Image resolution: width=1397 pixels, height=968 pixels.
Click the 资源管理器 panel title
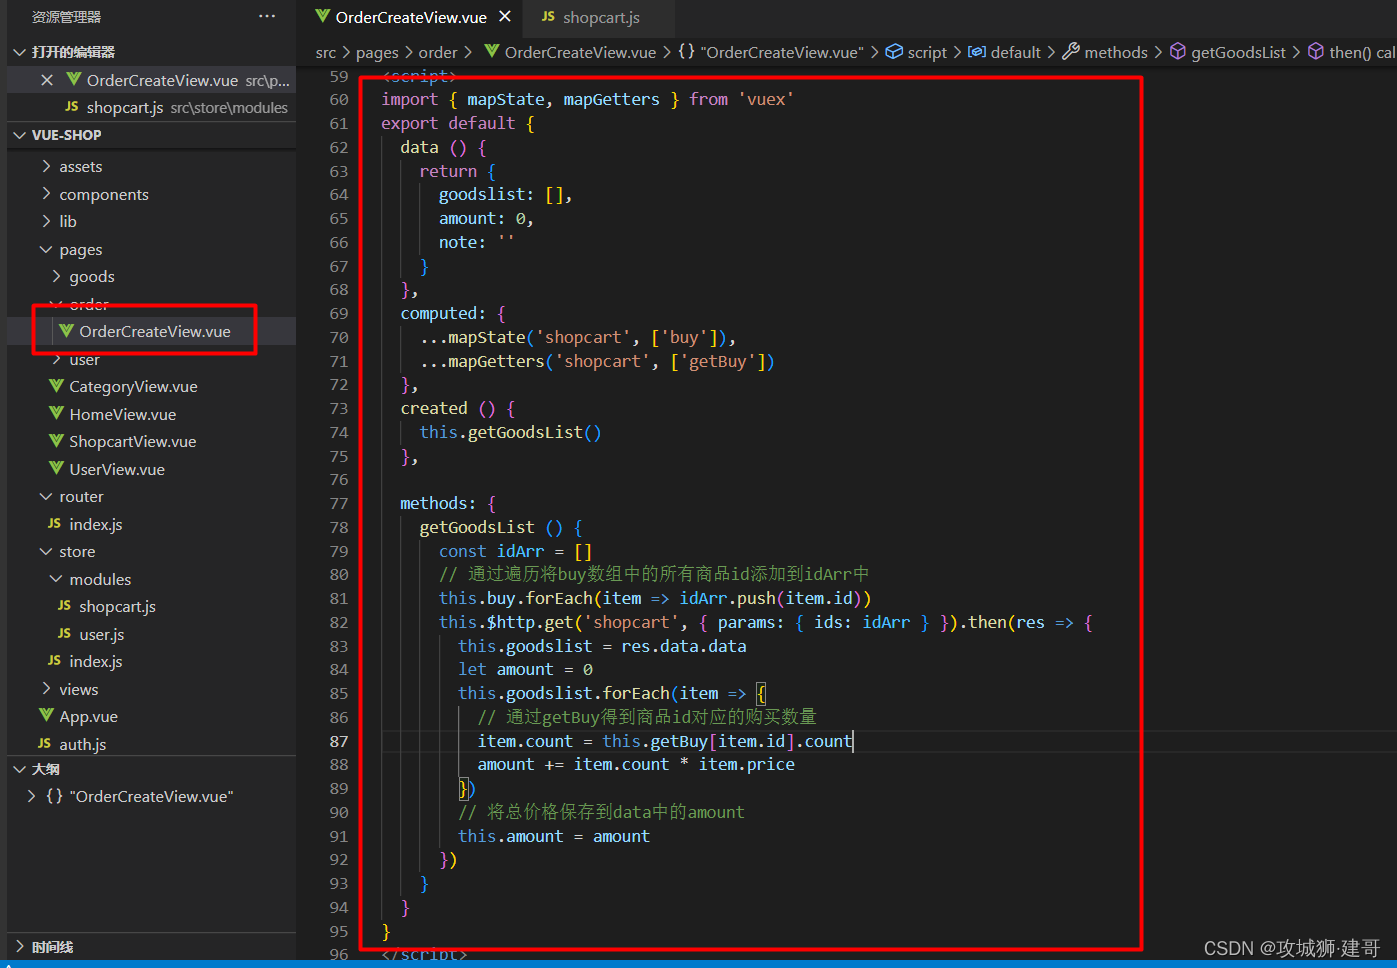(x=66, y=17)
